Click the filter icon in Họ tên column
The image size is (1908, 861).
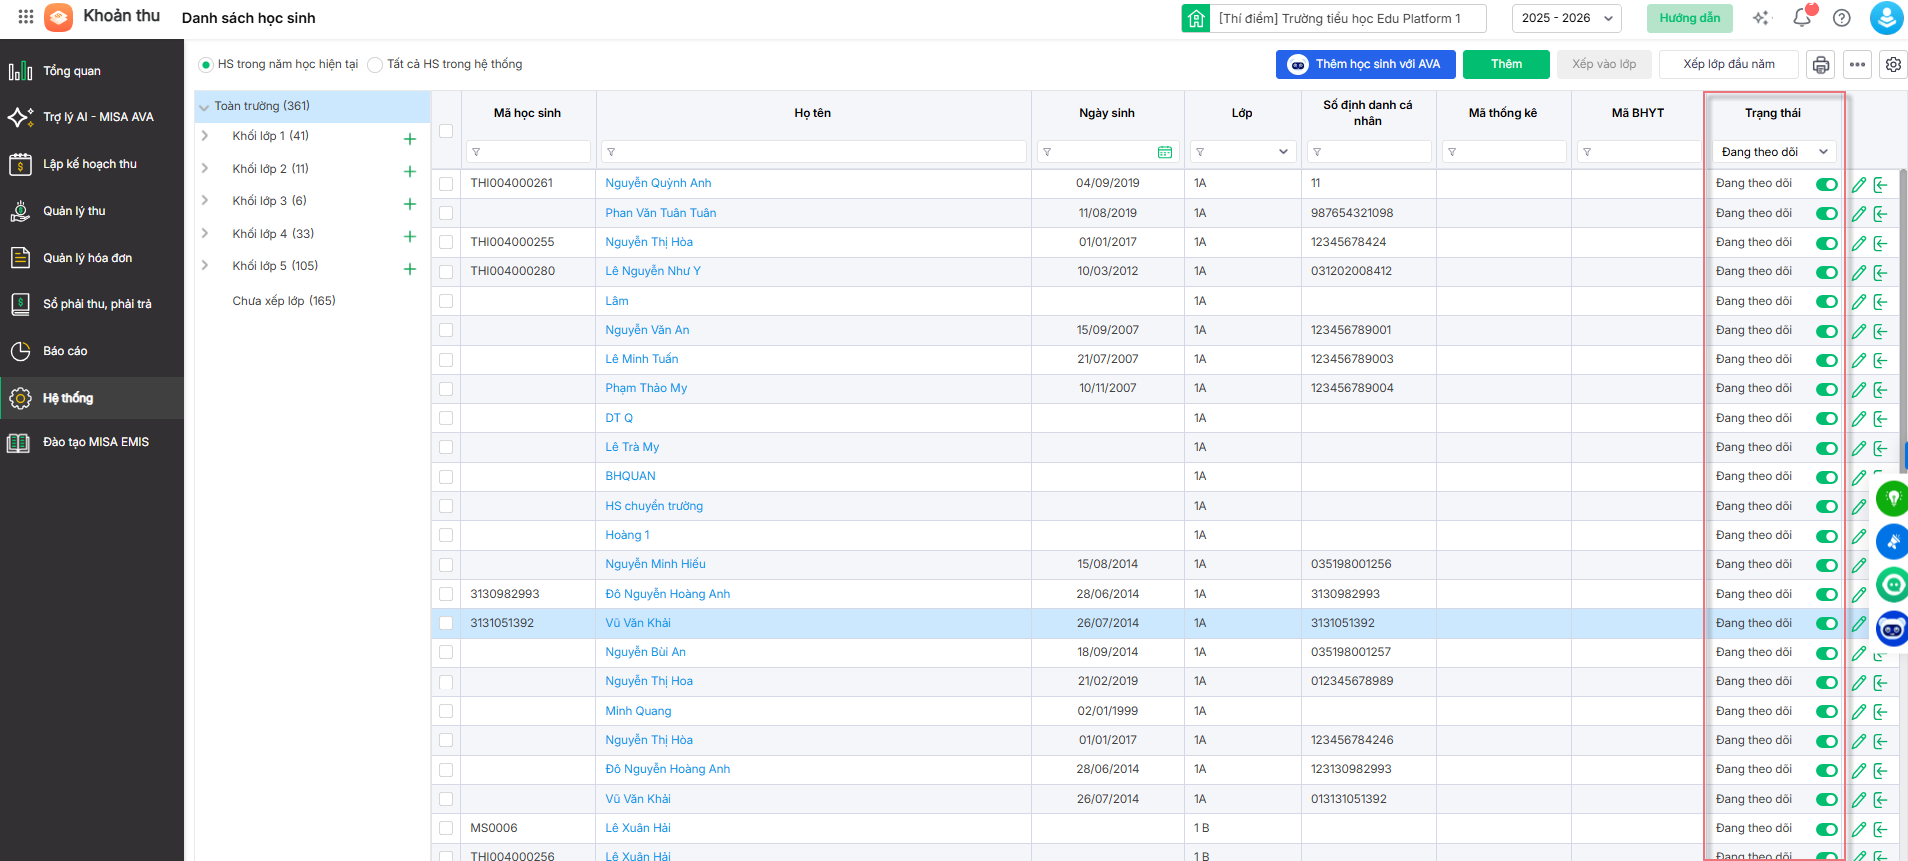[611, 152]
